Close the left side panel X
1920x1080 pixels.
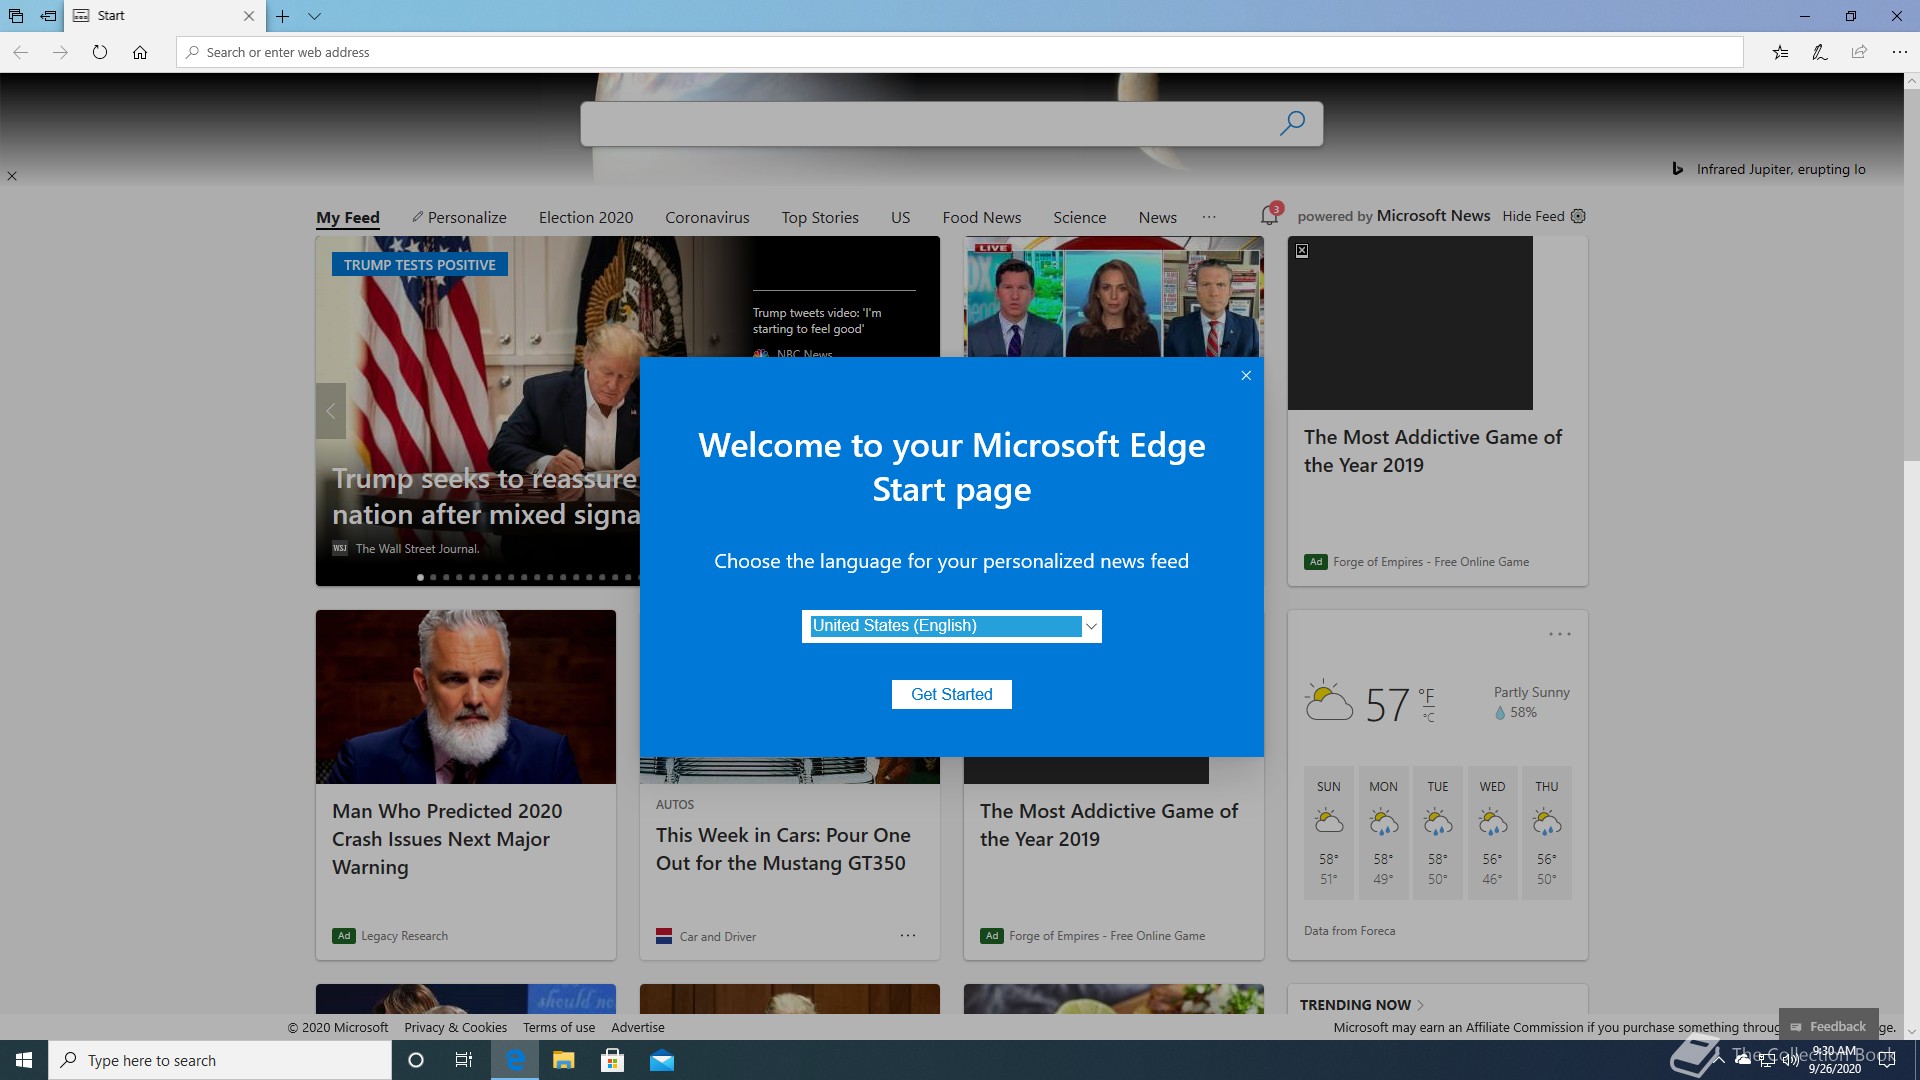click(12, 176)
